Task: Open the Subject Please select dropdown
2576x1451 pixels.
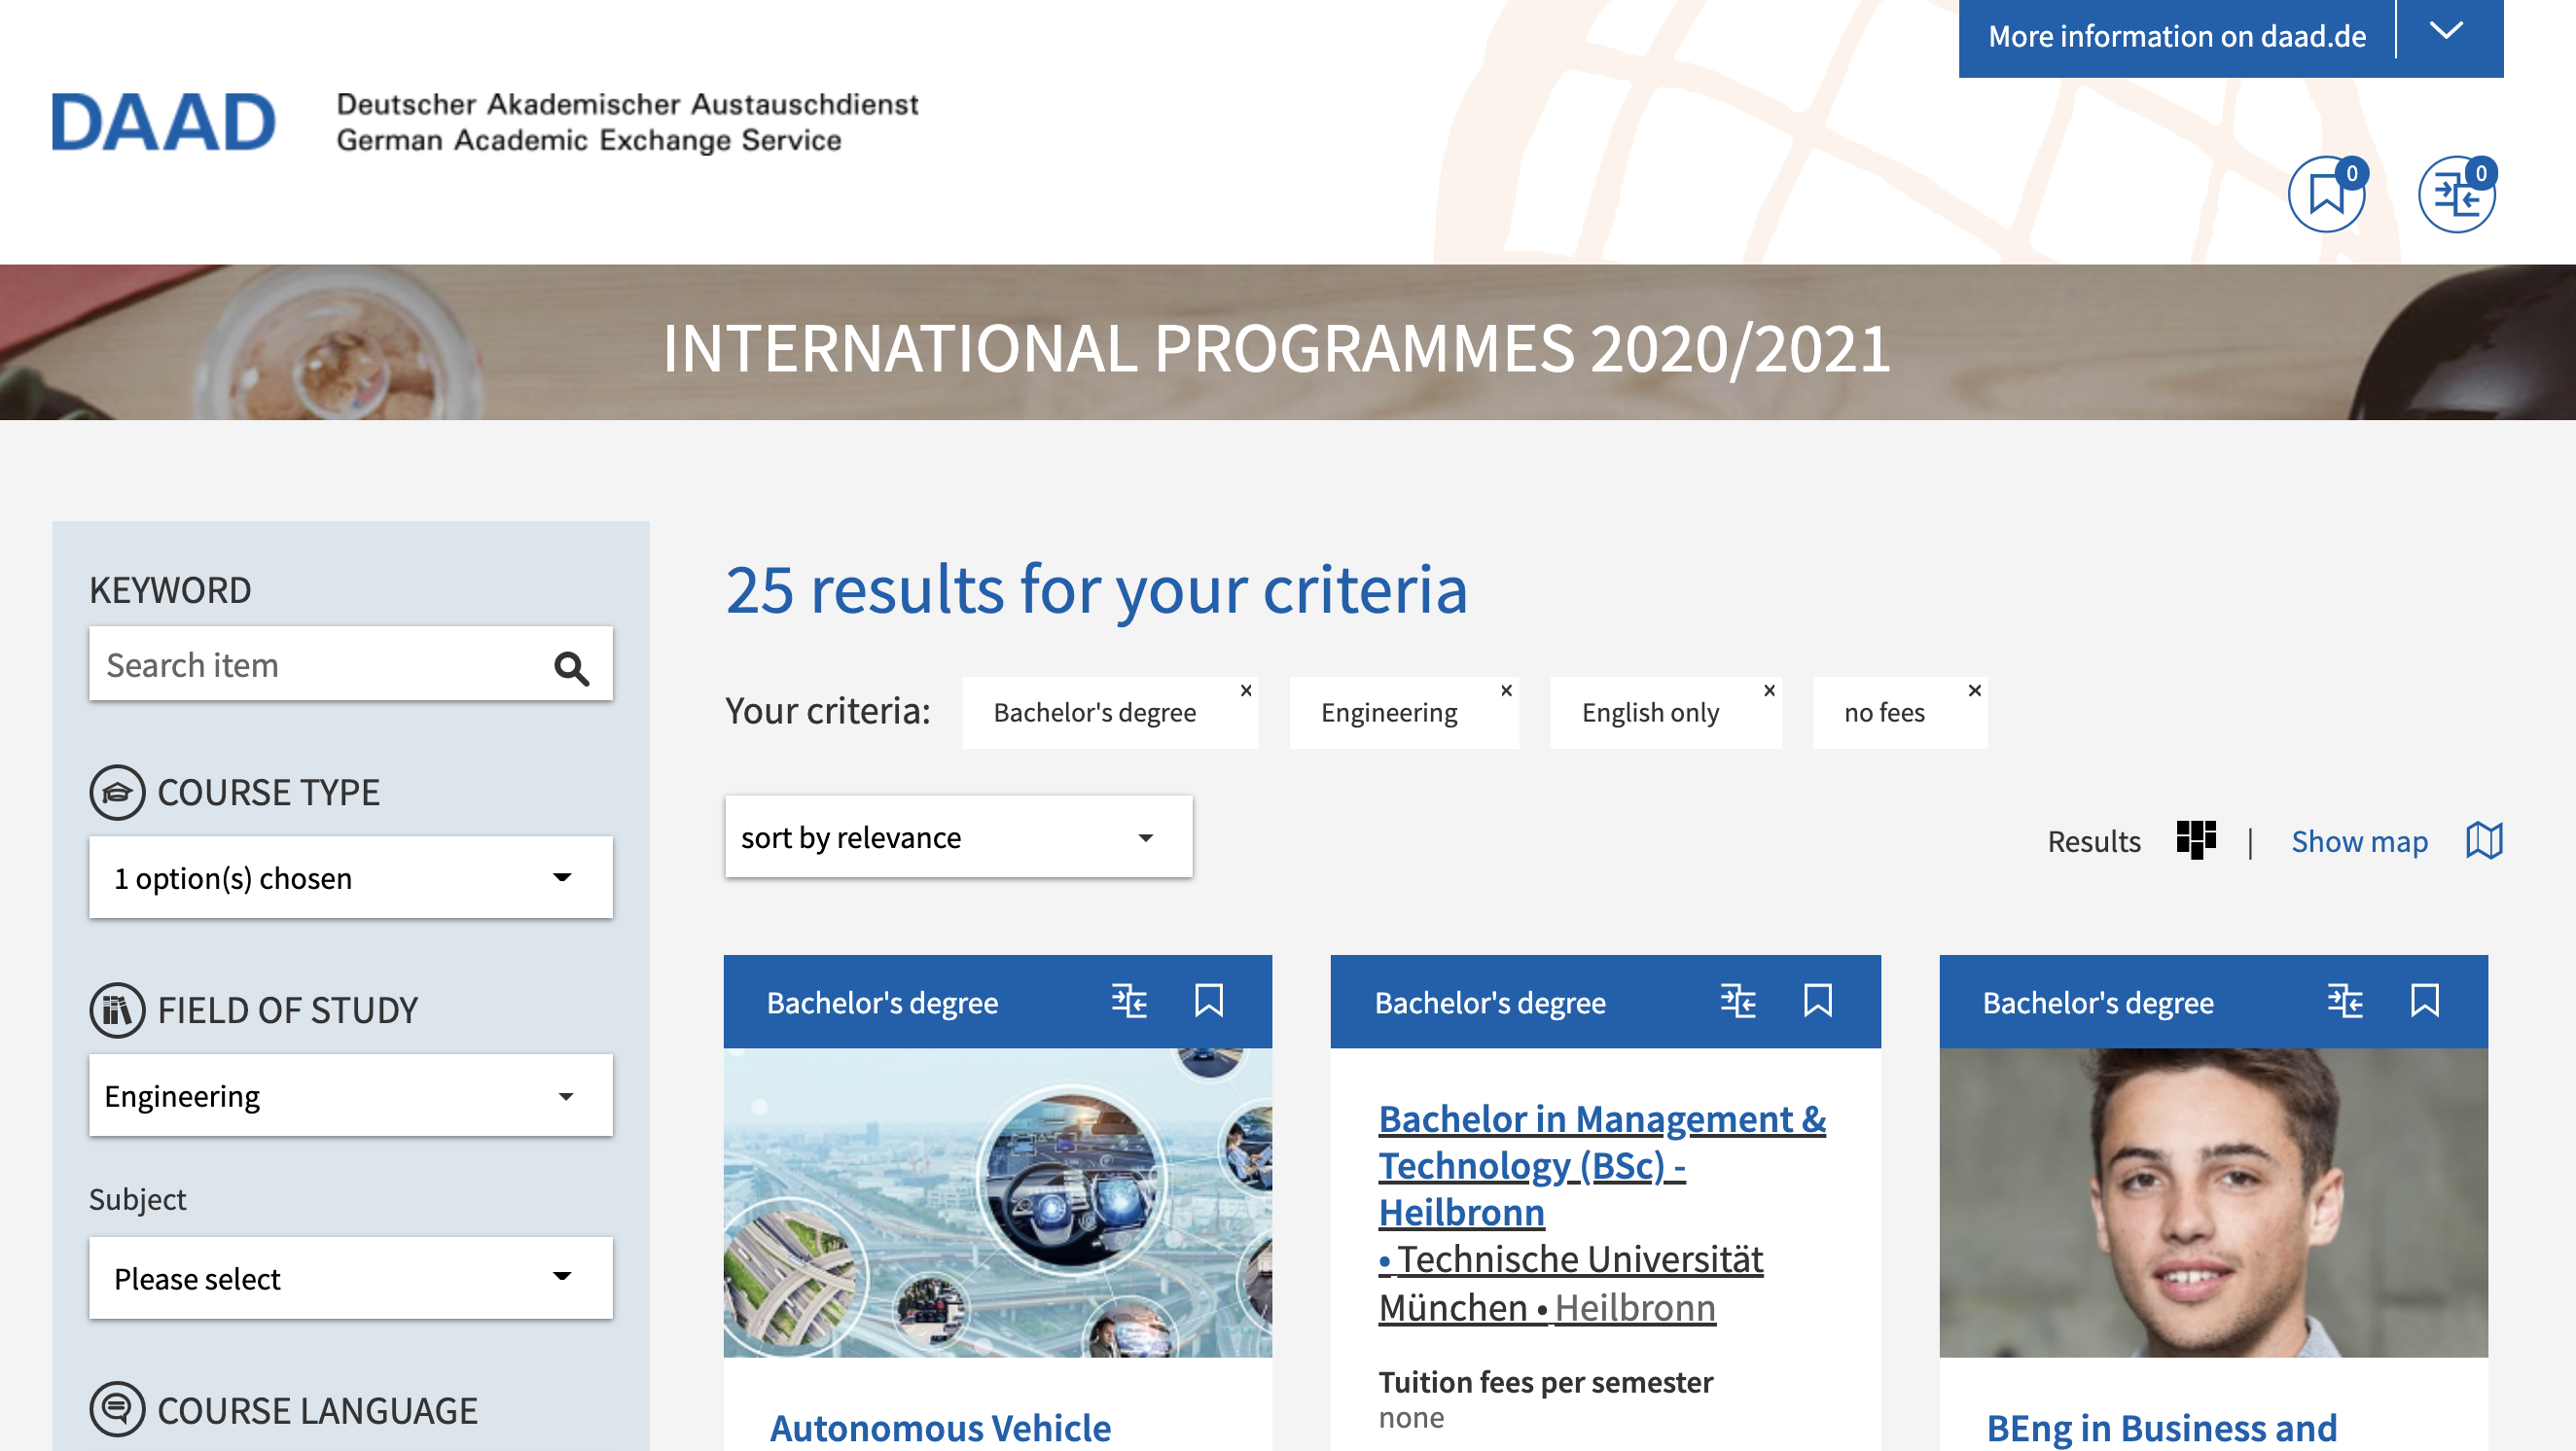Action: point(351,1278)
